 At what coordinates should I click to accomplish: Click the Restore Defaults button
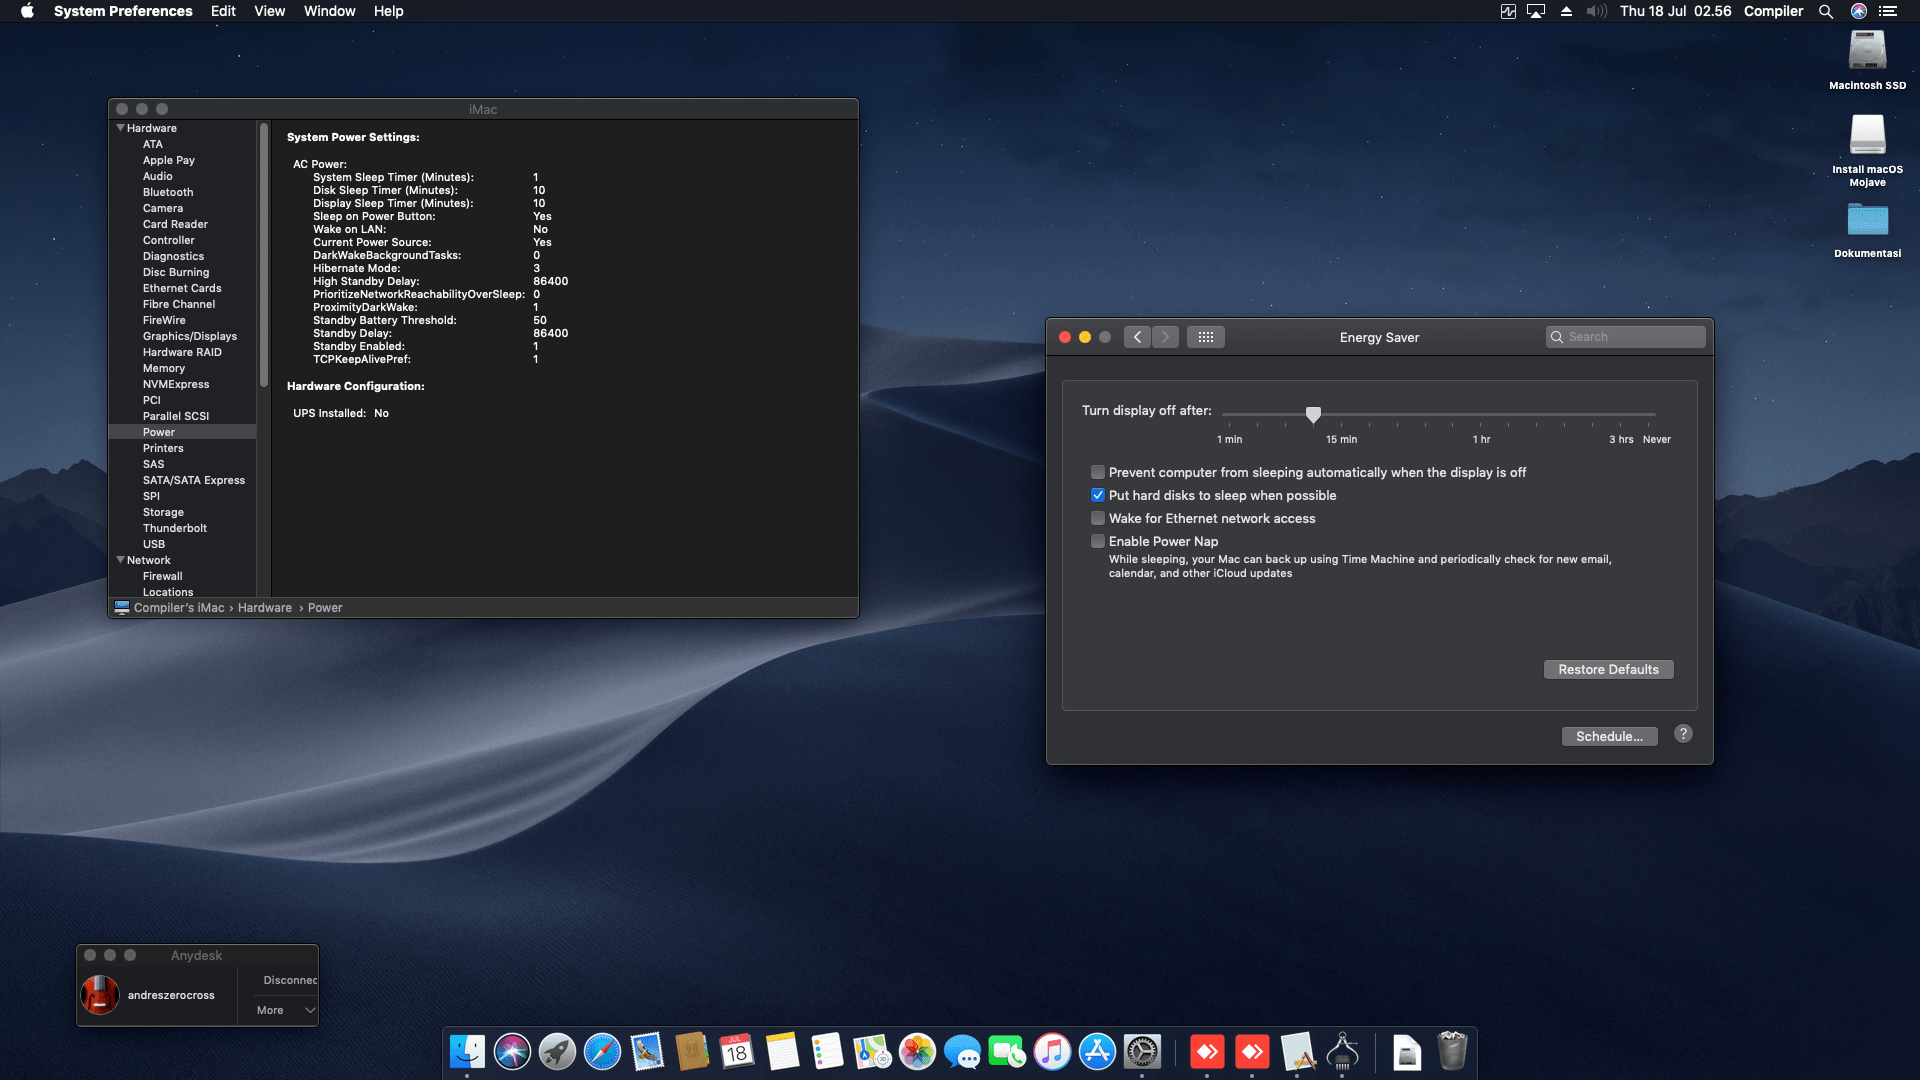tap(1608, 669)
